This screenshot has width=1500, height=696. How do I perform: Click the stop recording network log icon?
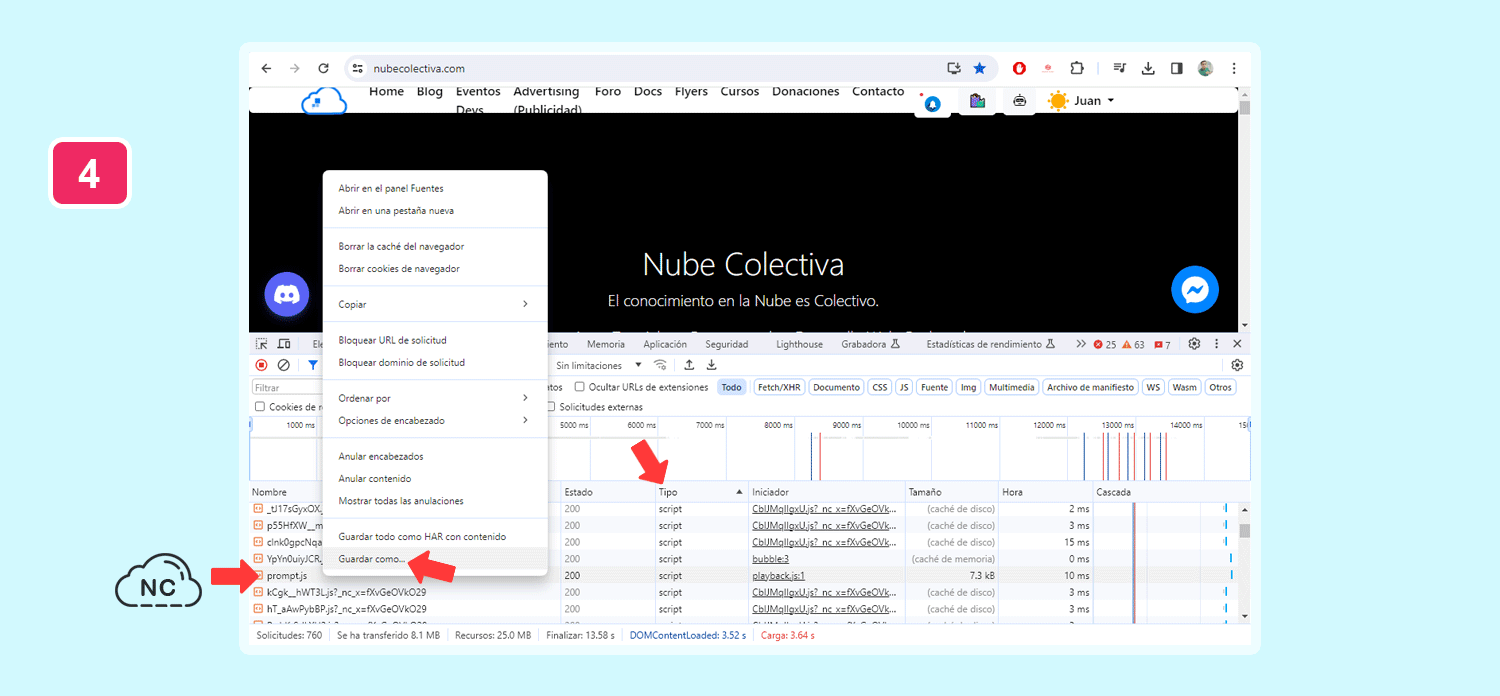[x=262, y=366]
